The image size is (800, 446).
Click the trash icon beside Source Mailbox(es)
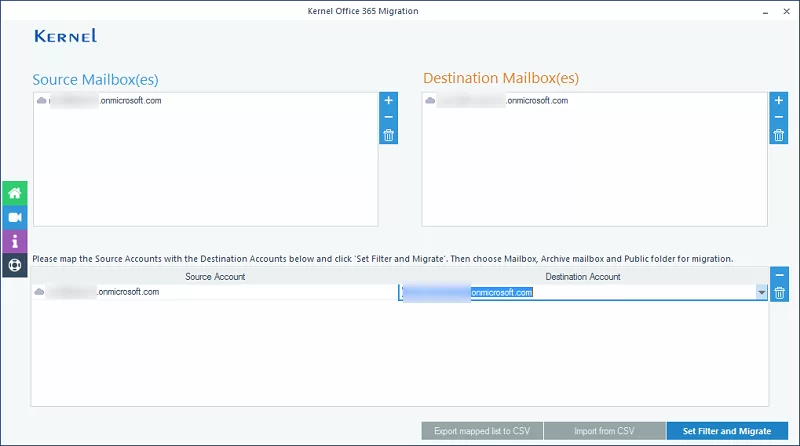[388, 135]
